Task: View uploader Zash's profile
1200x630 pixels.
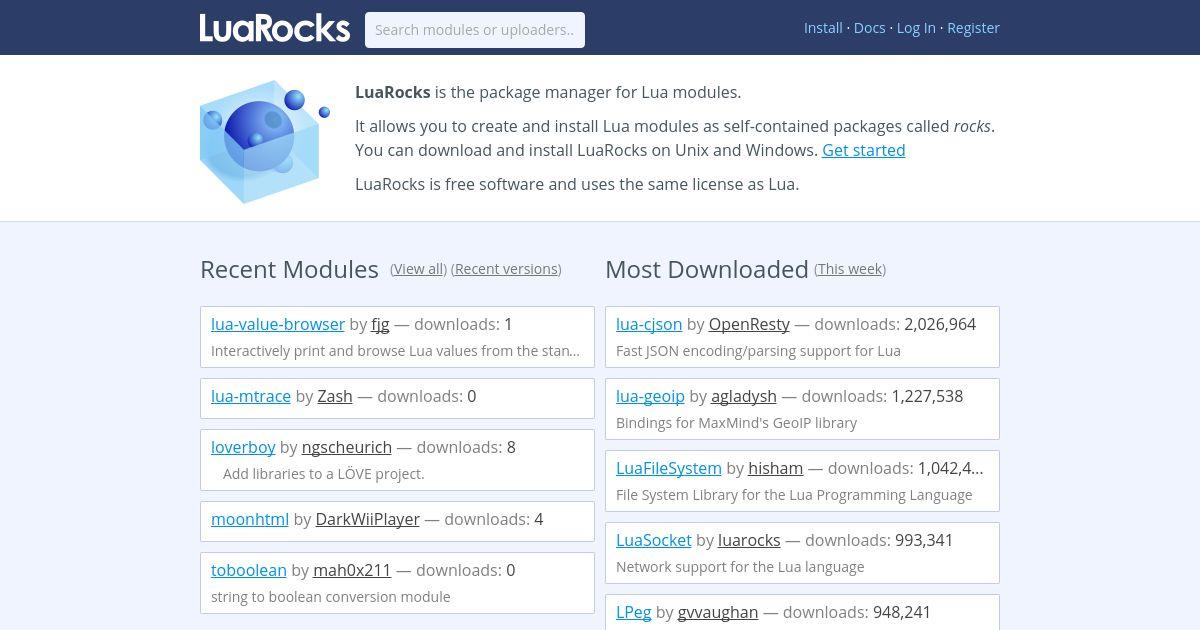Action: [335, 396]
